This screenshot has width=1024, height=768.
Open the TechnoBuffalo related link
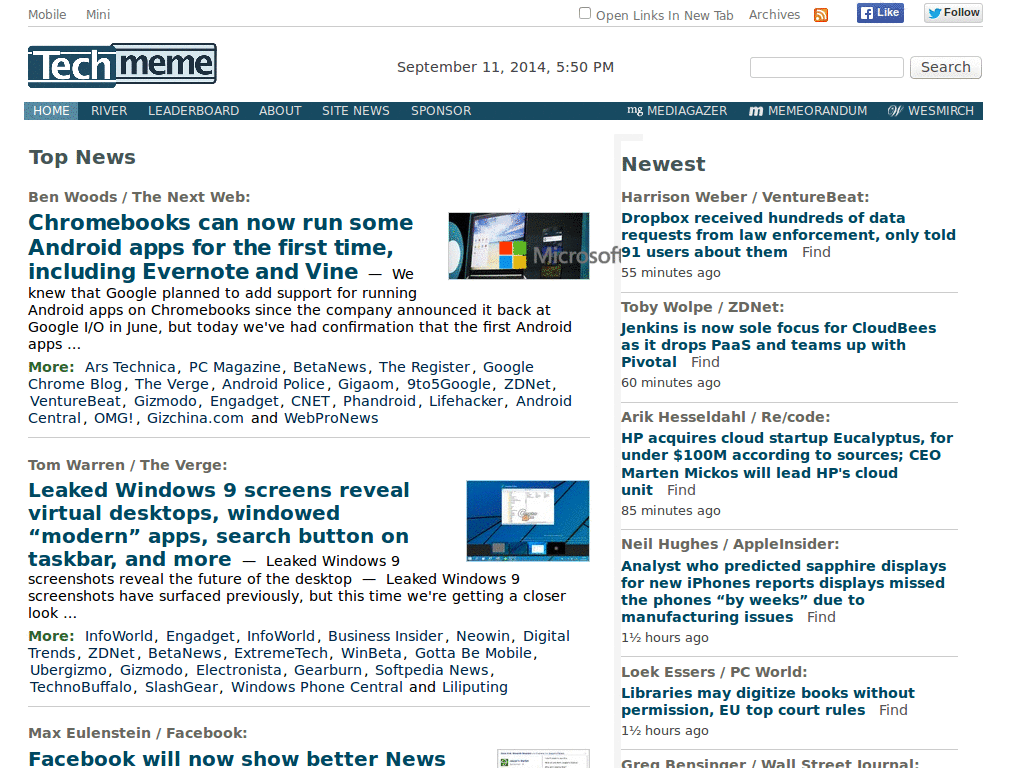(81, 687)
